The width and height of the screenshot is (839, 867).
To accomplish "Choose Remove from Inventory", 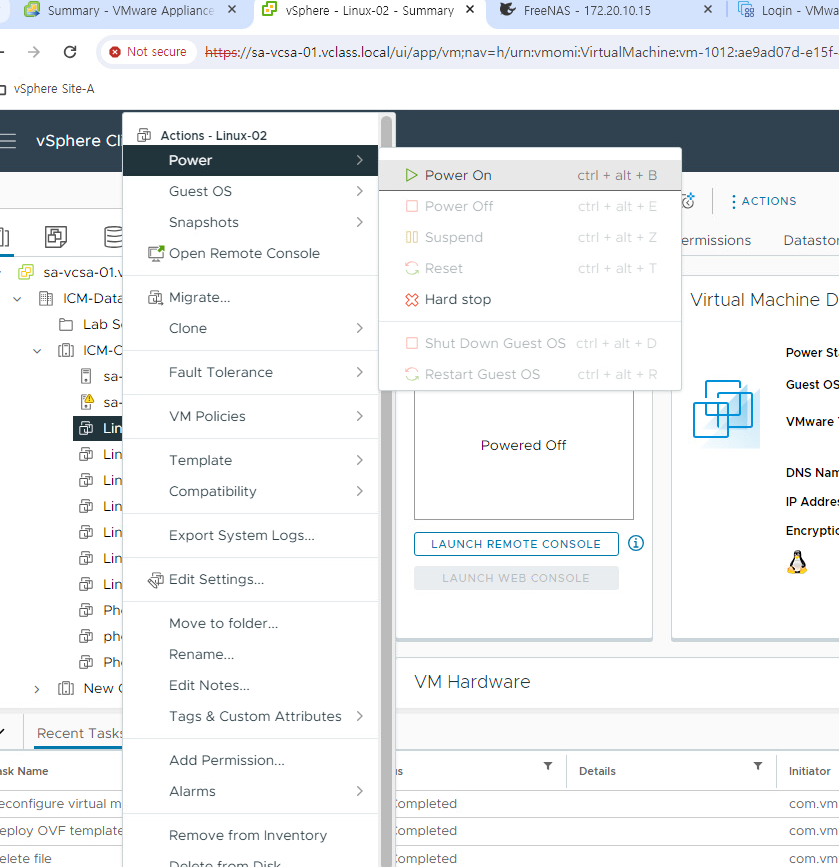I will (251, 835).
